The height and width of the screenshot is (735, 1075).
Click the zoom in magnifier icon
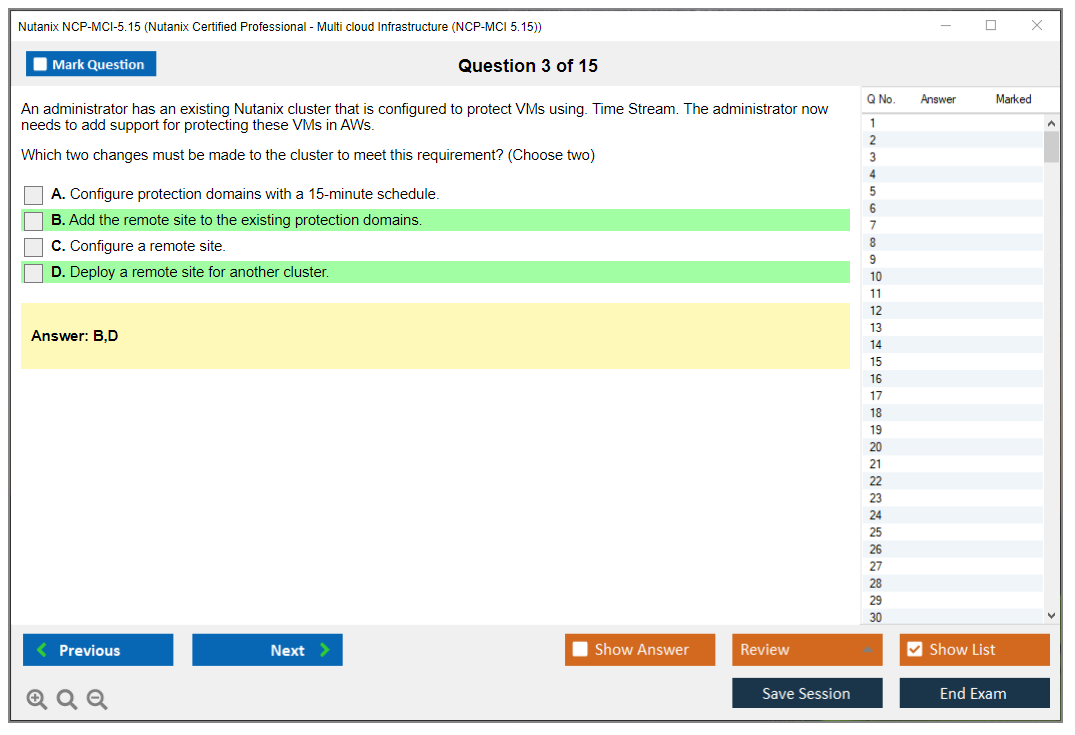(x=37, y=700)
